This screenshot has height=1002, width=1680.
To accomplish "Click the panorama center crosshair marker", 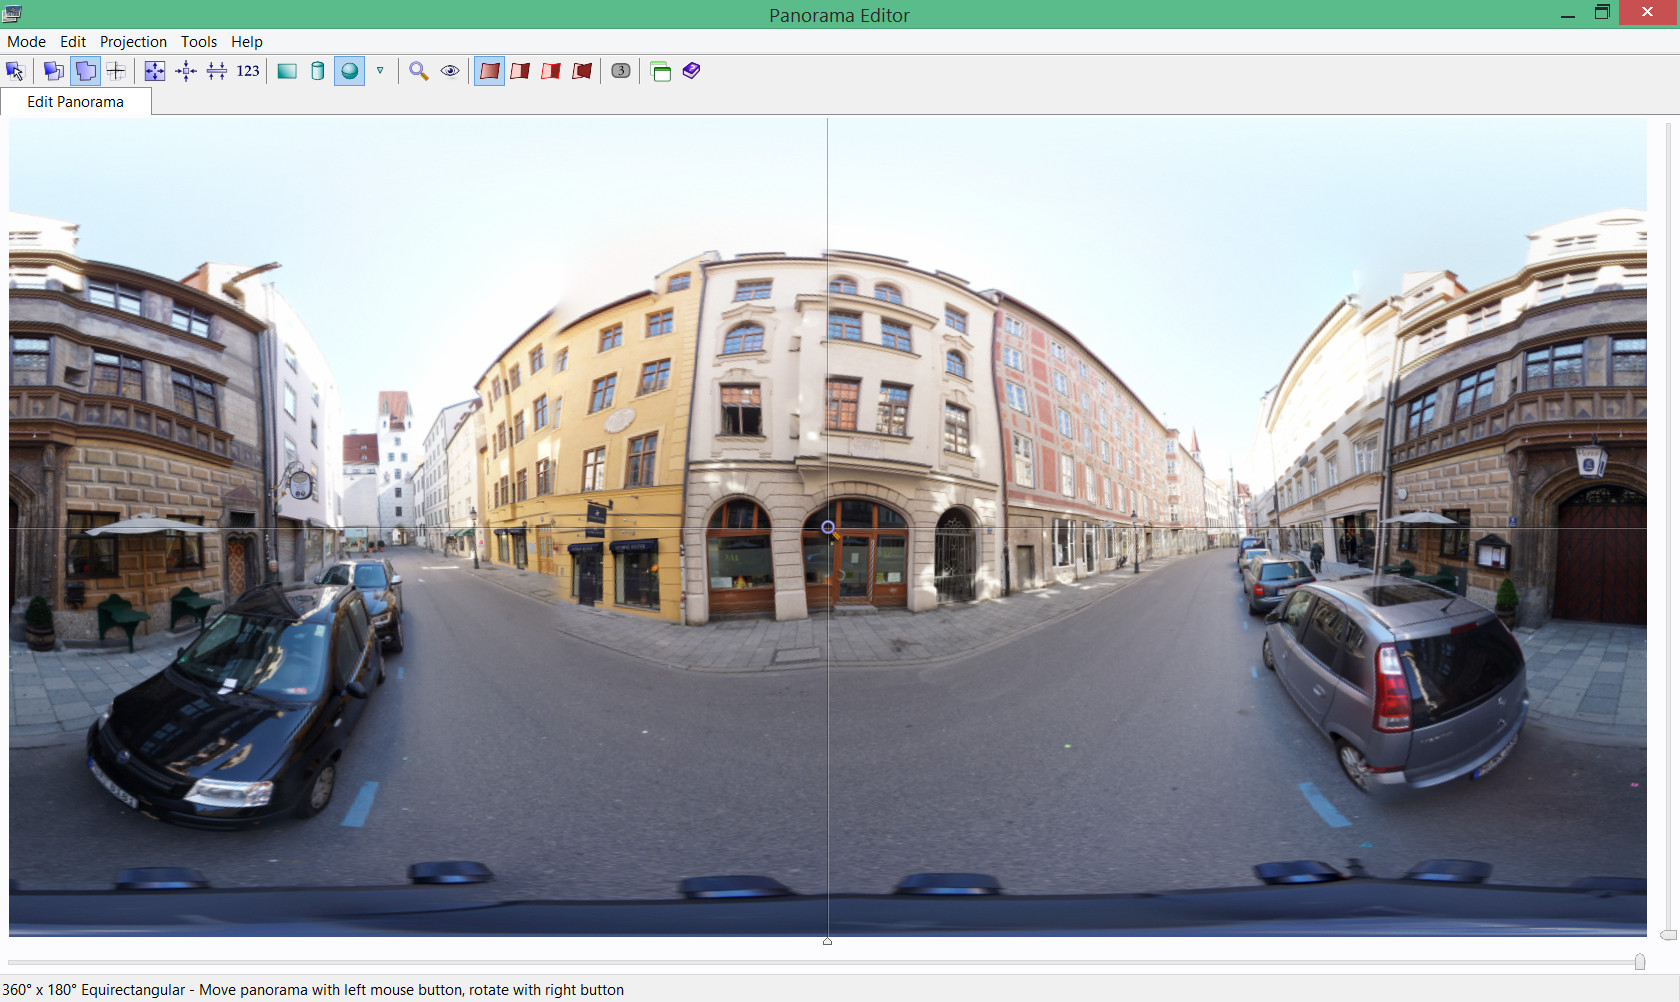I will point(828,527).
